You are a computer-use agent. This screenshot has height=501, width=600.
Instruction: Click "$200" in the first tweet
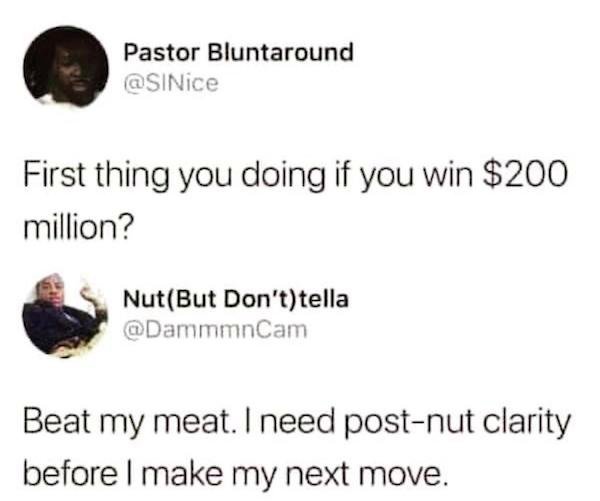coord(525,174)
